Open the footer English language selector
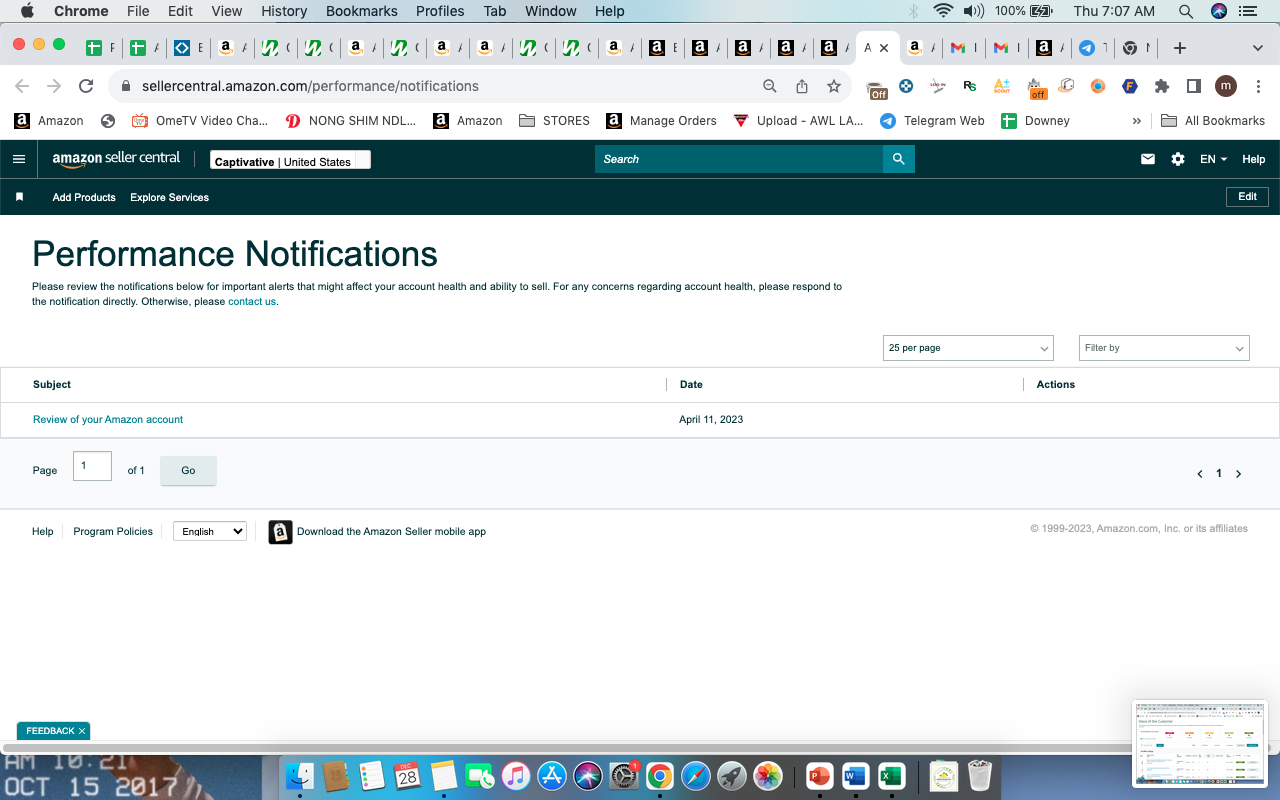The image size is (1280, 800). (x=210, y=531)
